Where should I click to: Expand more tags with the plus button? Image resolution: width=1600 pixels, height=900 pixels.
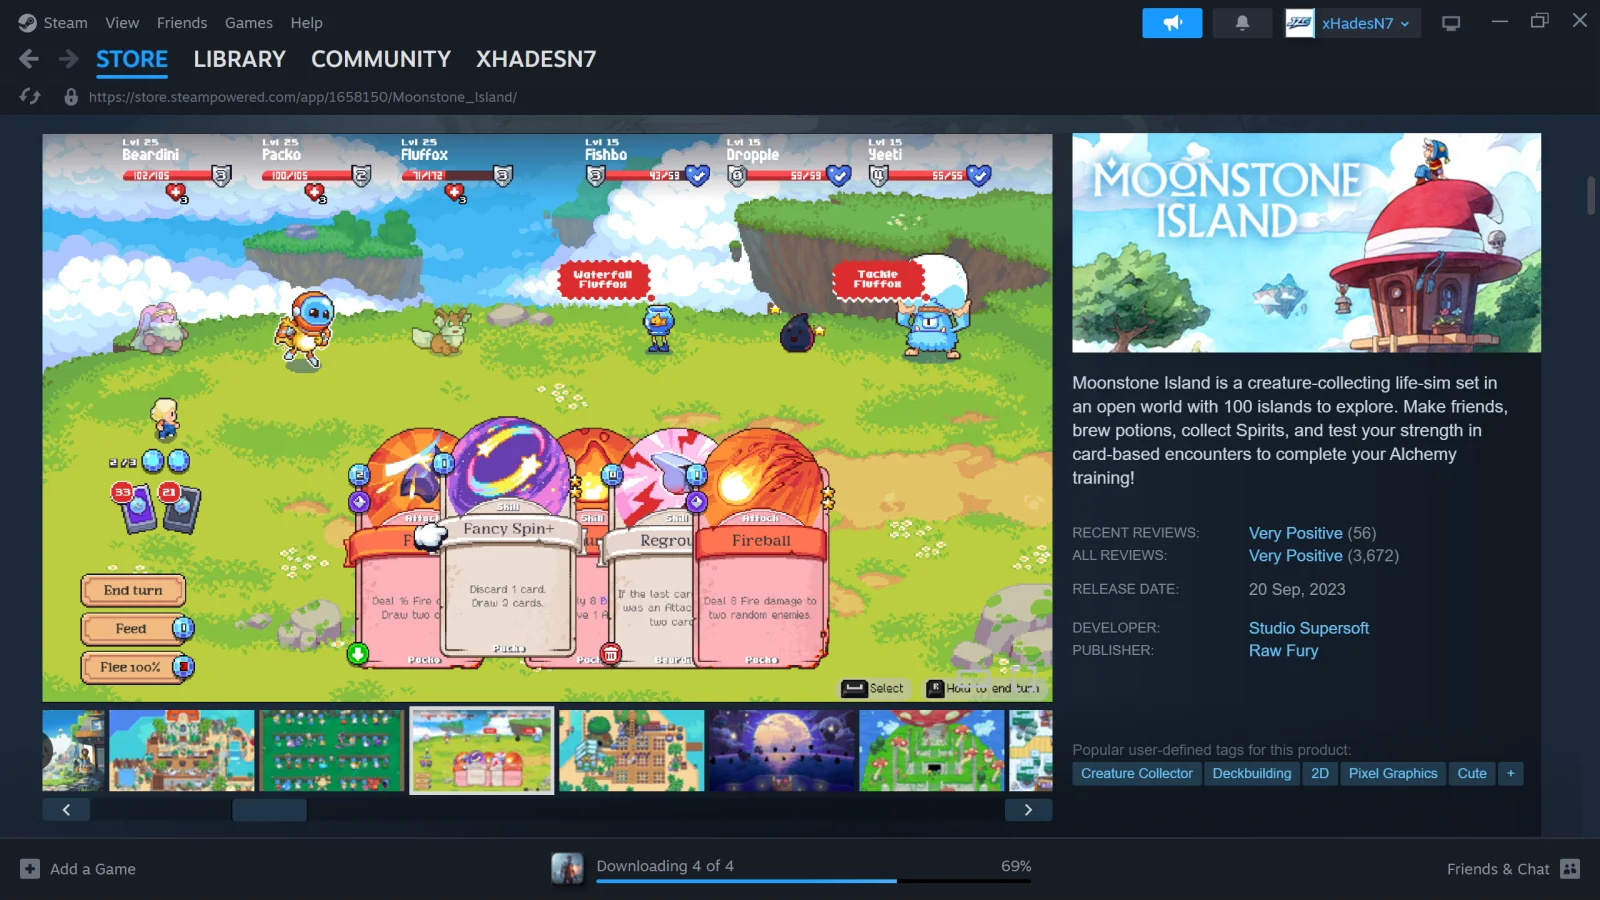click(1511, 774)
